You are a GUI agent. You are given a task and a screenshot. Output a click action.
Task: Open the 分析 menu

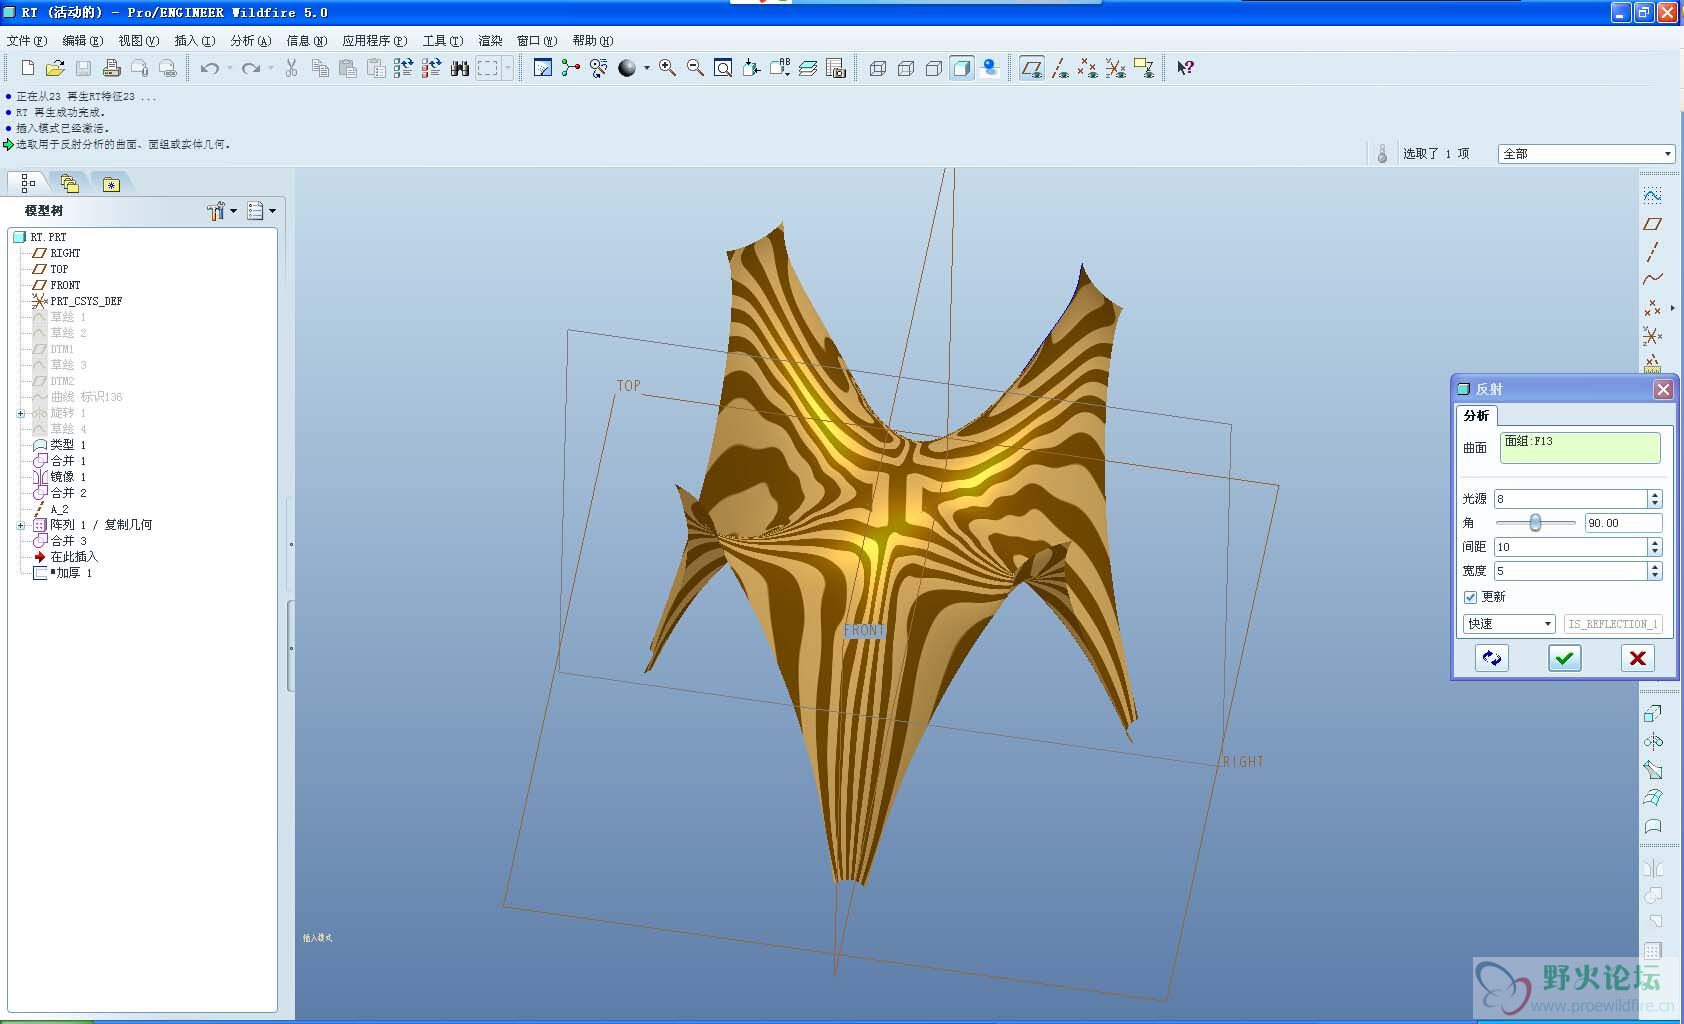click(x=250, y=41)
